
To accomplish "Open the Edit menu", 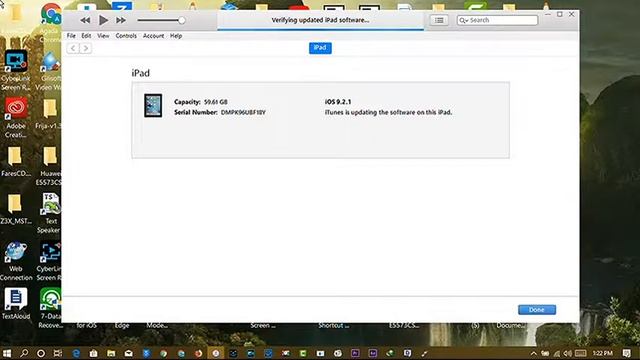I will click(x=86, y=36).
